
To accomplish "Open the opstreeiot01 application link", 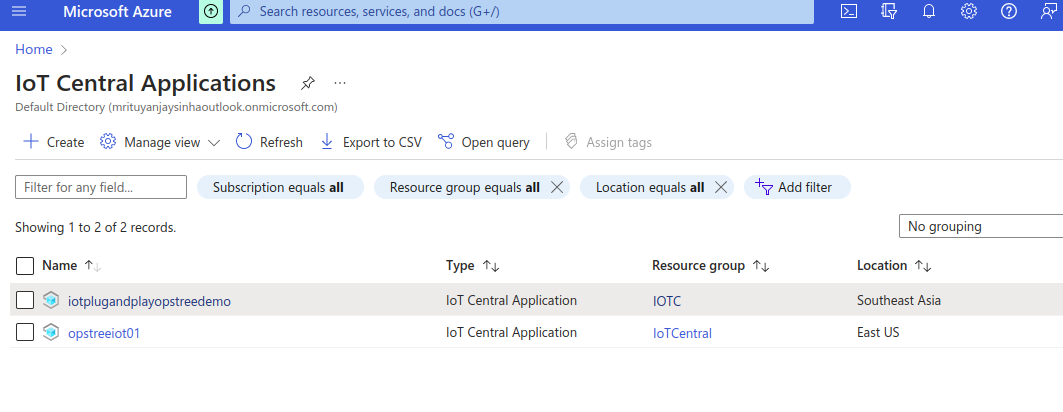I will [104, 333].
